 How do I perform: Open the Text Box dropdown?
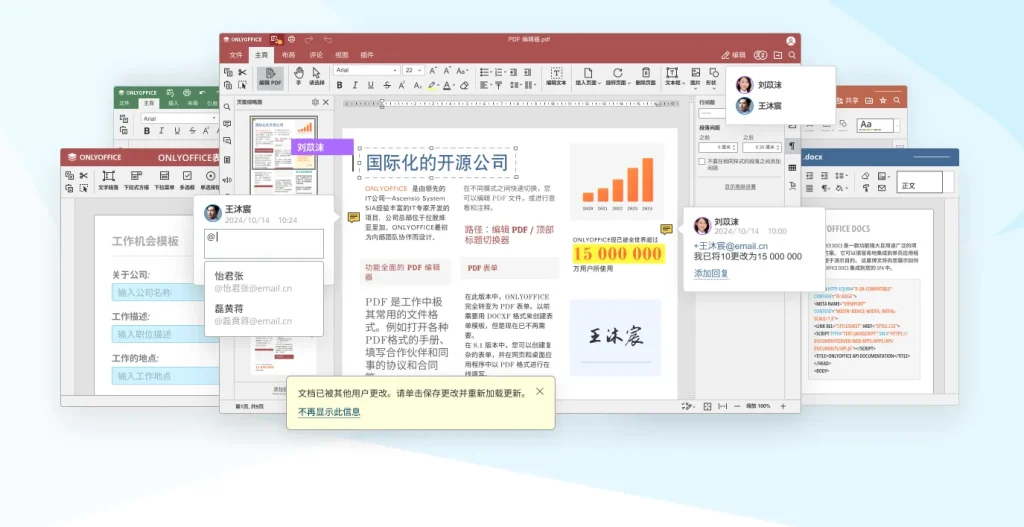(x=673, y=76)
